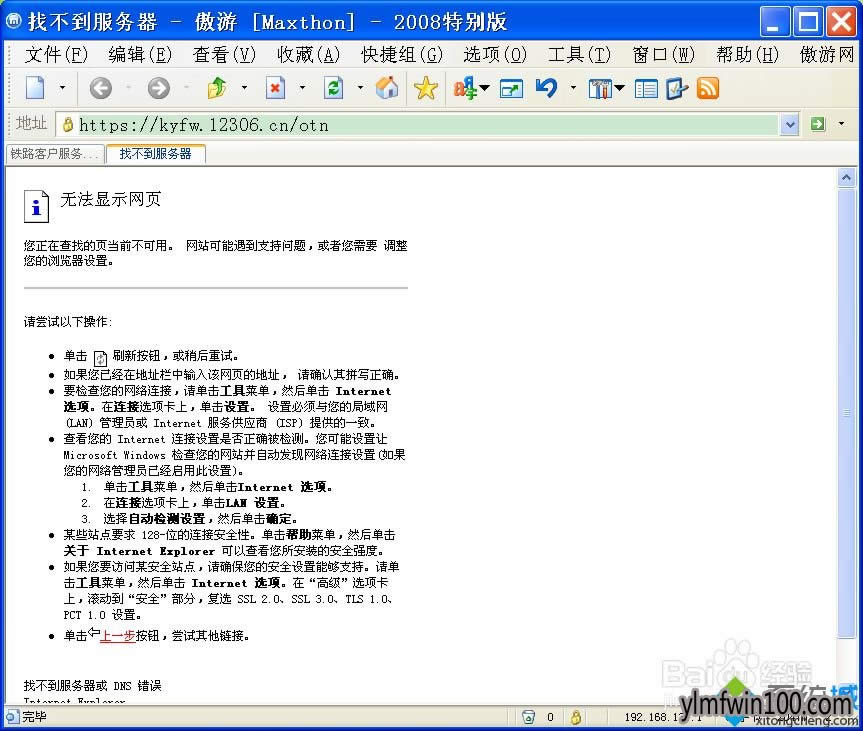Open the 工具 menu
This screenshot has height=731, width=863.
click(x=578, y=55)
